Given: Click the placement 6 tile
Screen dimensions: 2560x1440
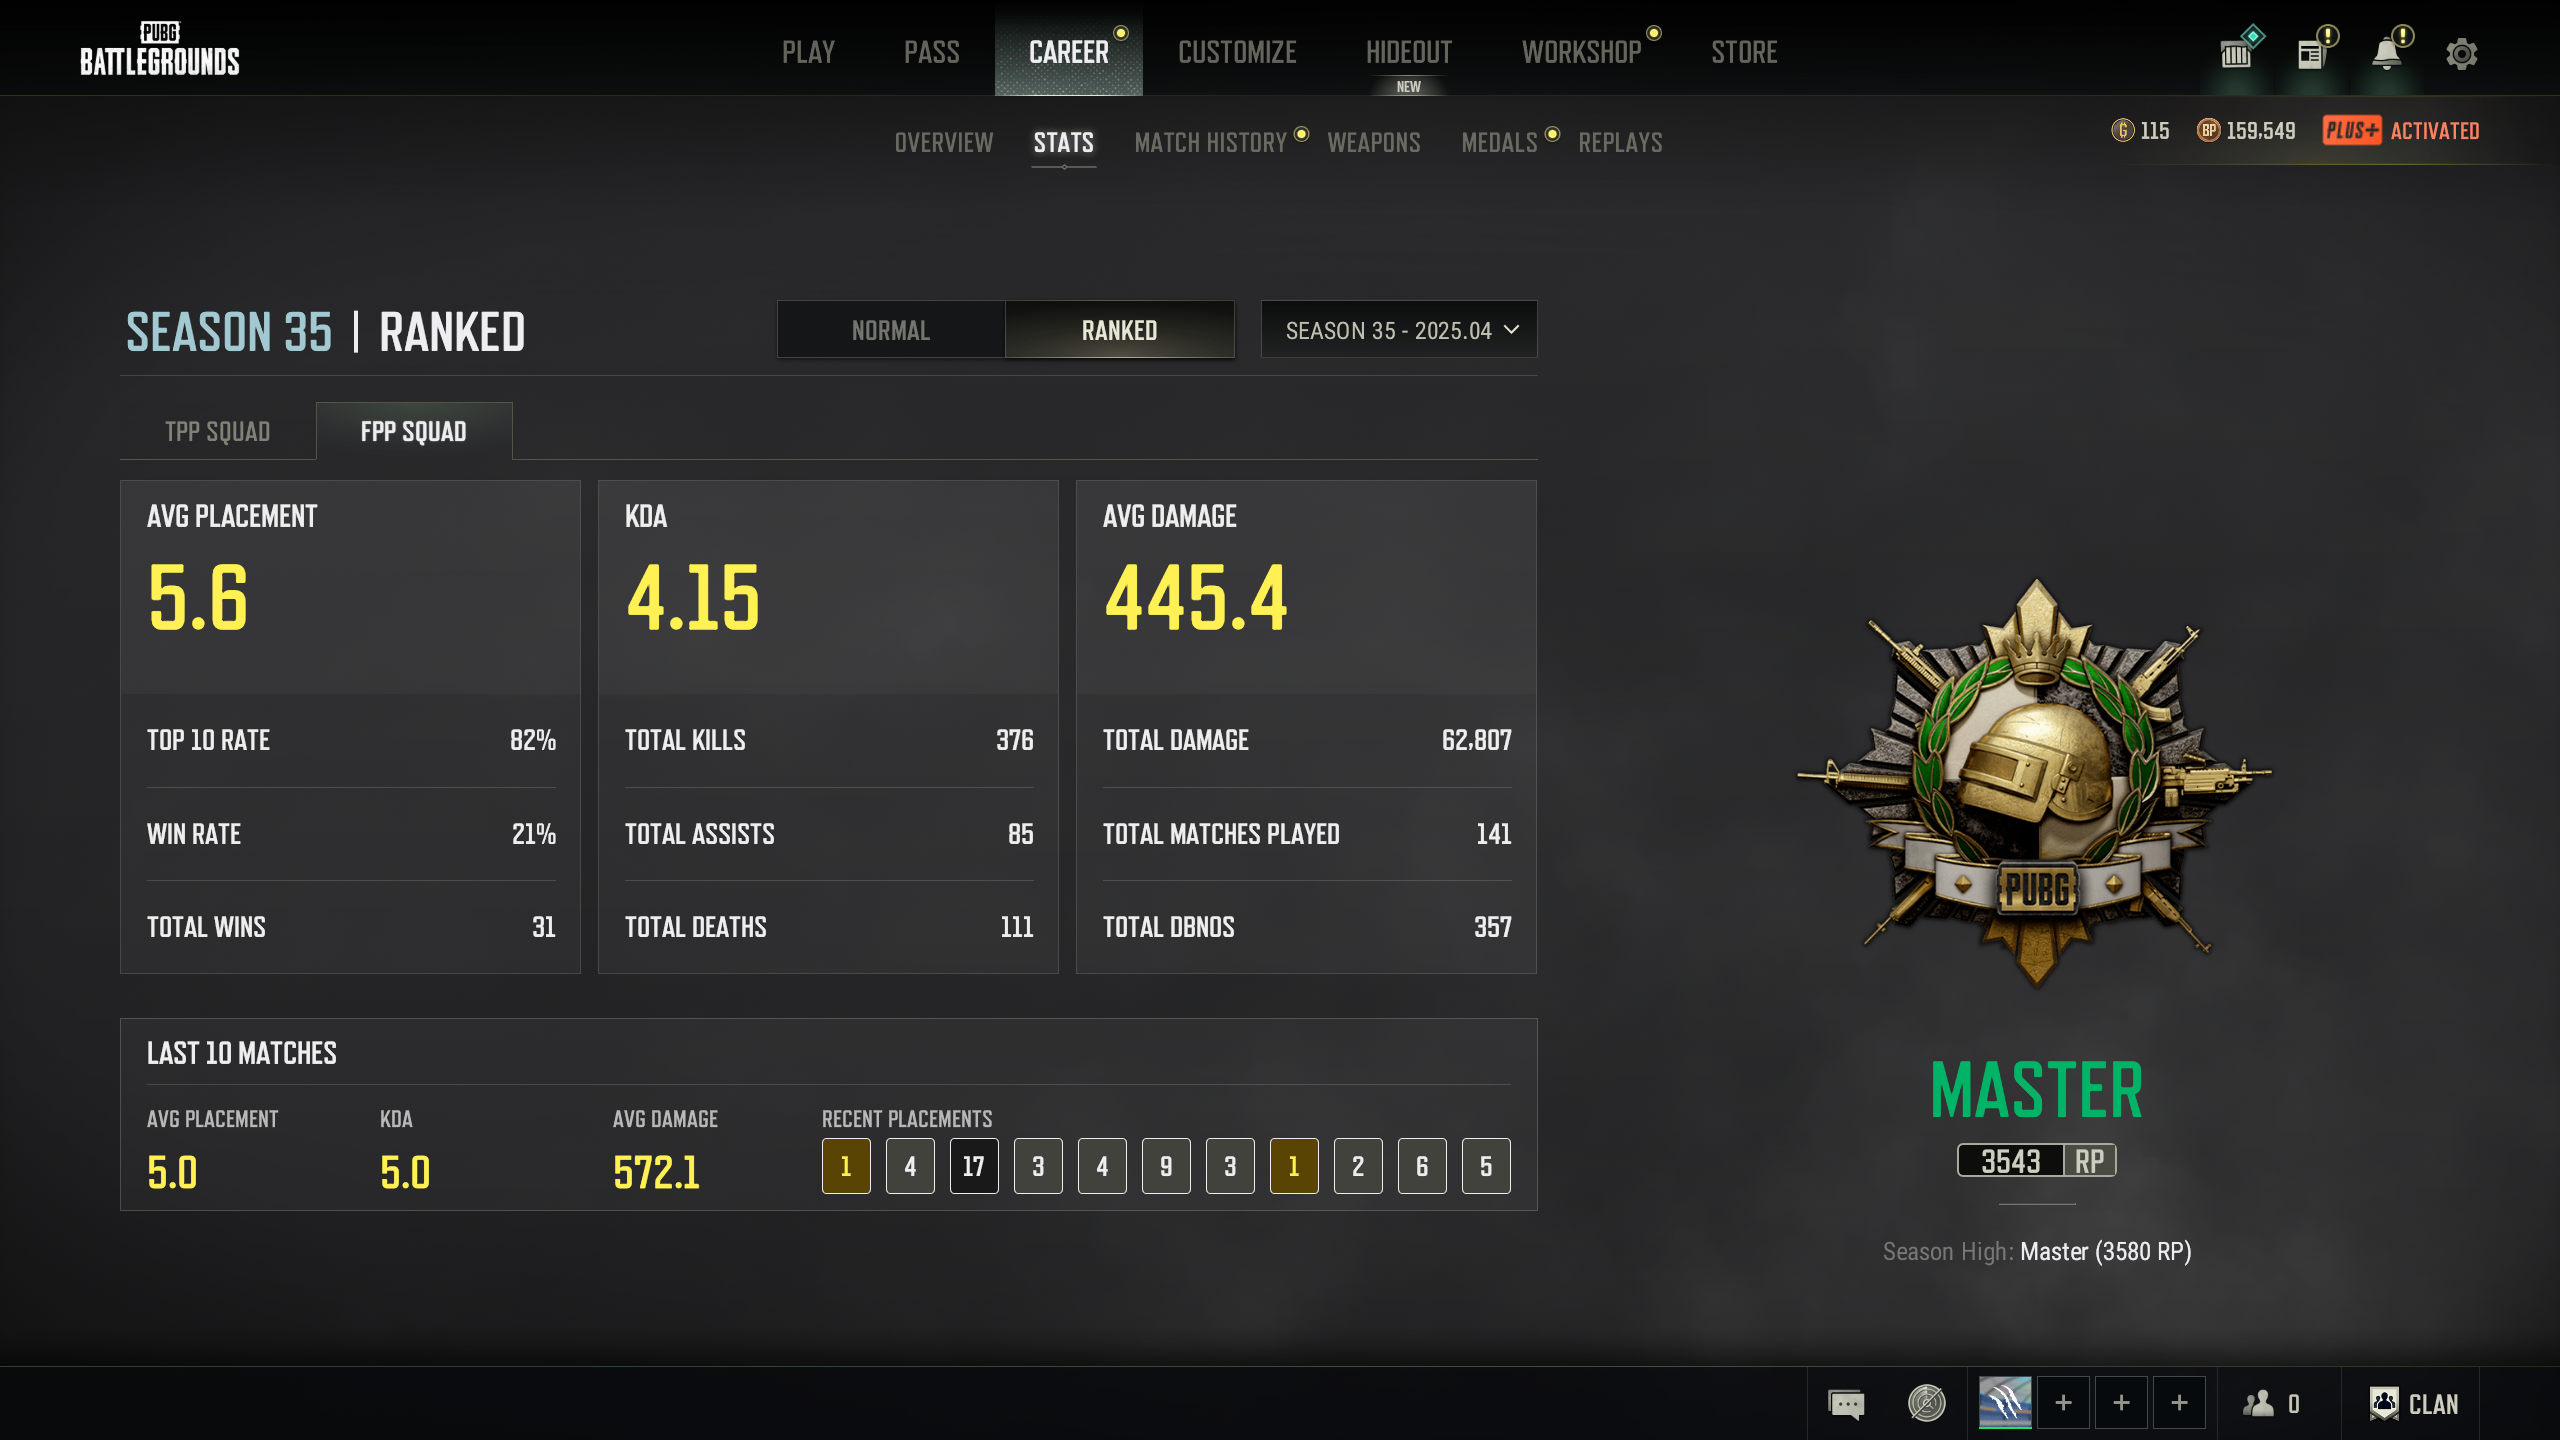Looking at the screenshot, I should pos(1422,1166).
